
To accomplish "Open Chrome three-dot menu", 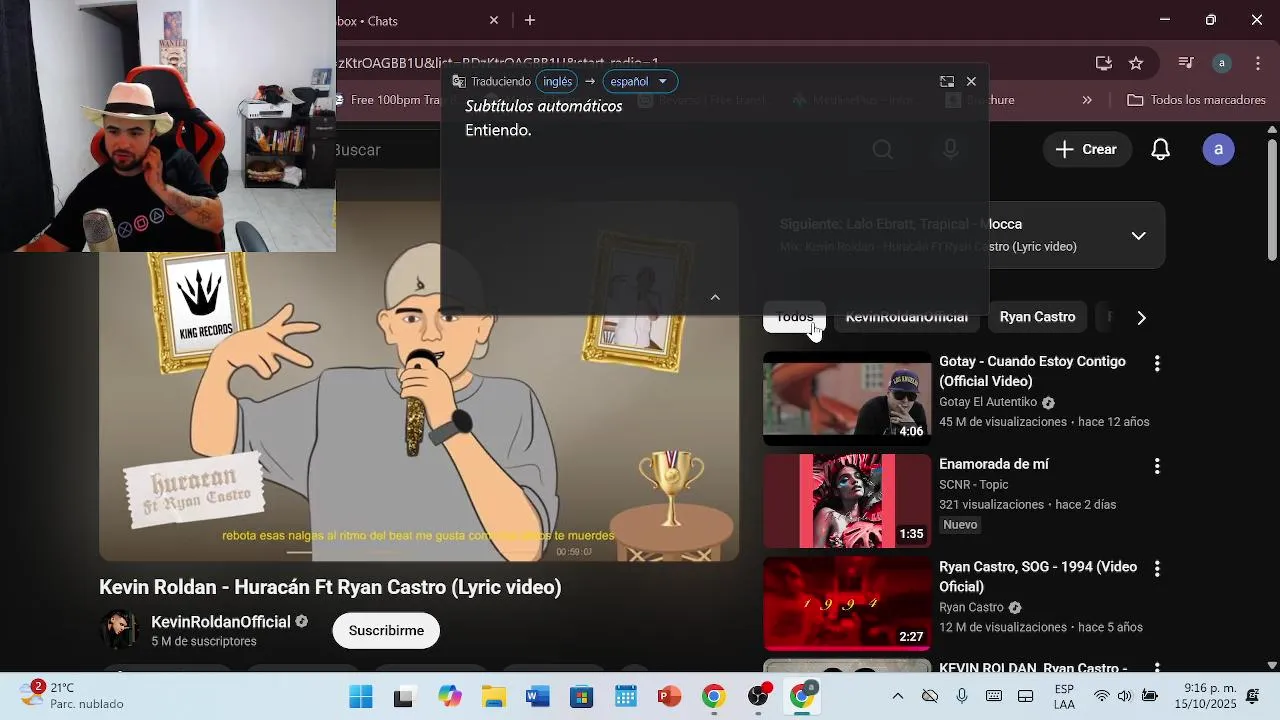I will pos(1257,63).
